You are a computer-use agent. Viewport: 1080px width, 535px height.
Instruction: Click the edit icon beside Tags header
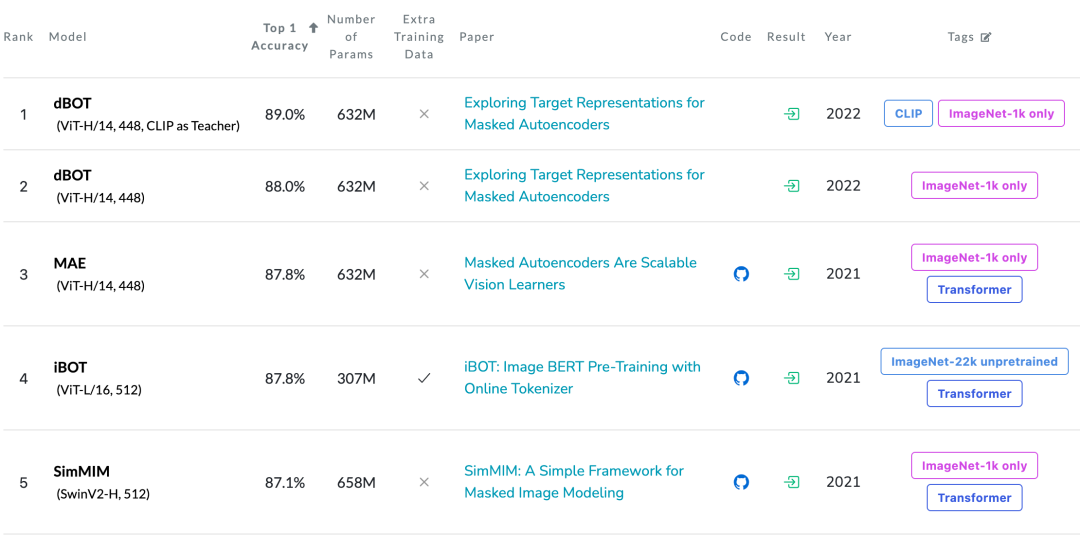[x=986, y=37]
